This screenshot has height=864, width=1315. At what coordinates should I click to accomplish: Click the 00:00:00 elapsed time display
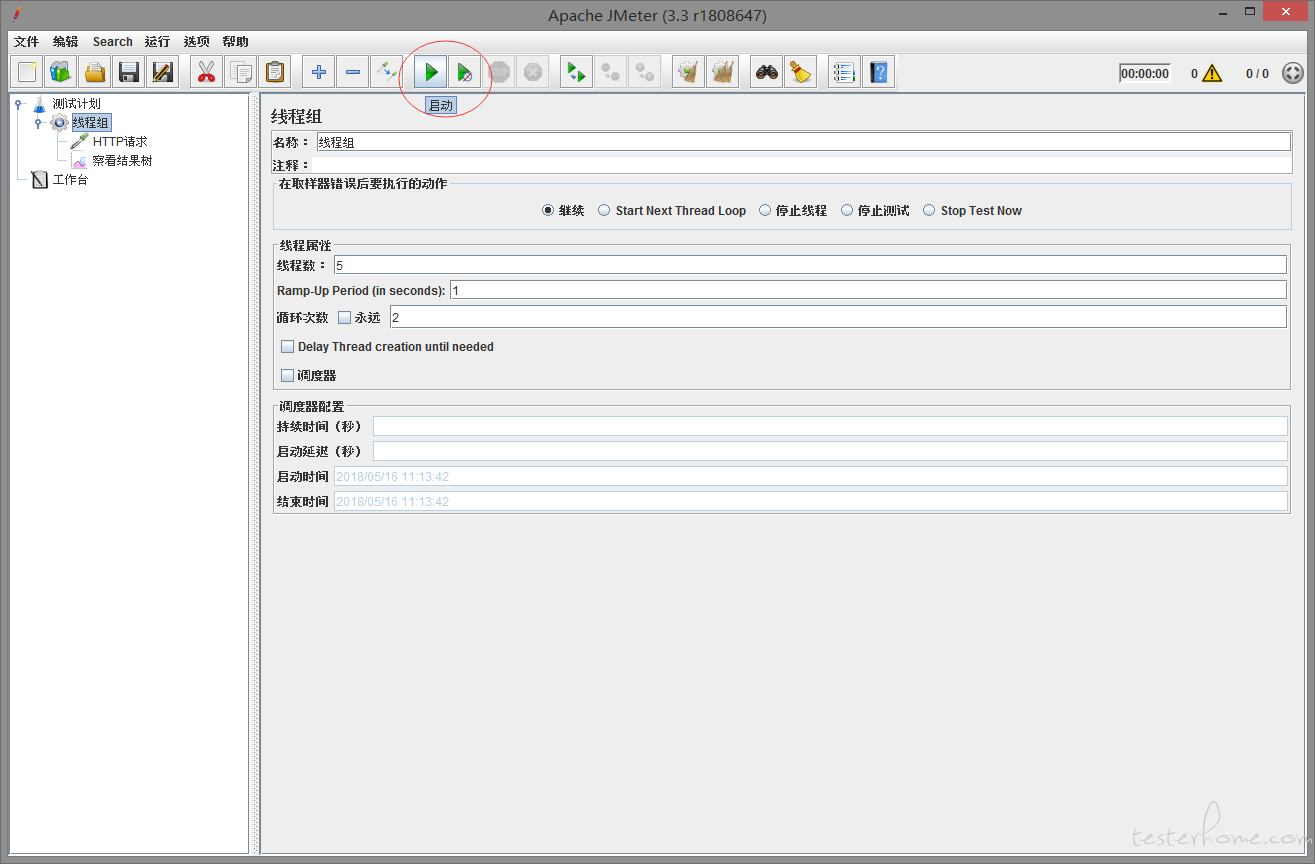[1145, 74]
